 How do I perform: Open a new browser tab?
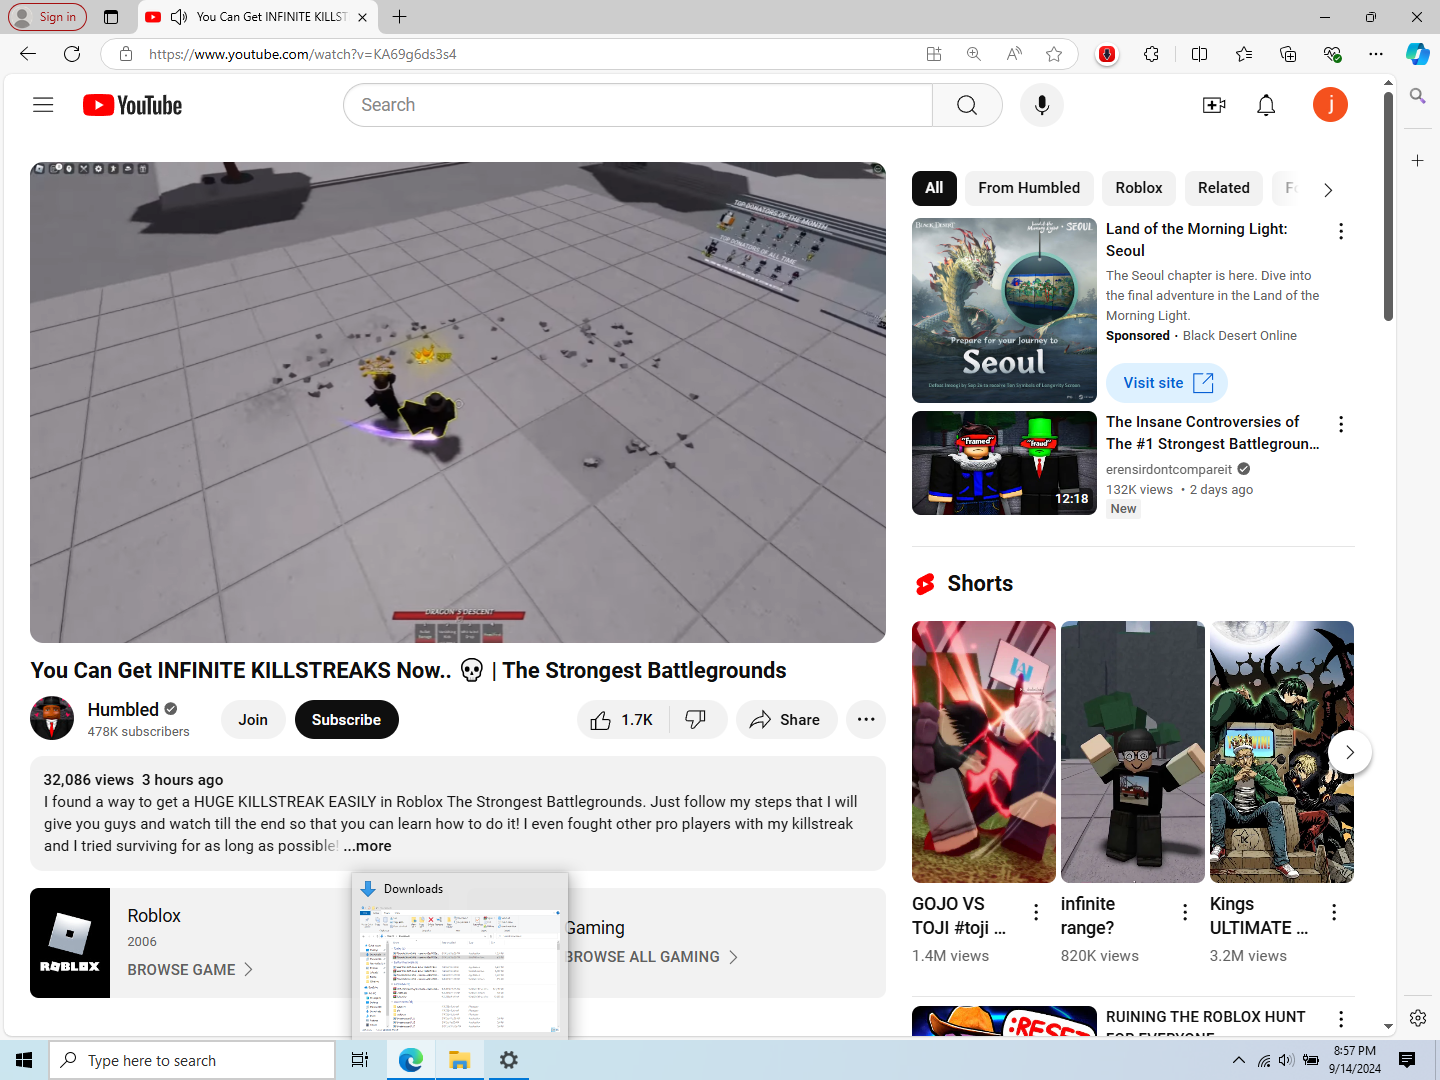(400, 17)
